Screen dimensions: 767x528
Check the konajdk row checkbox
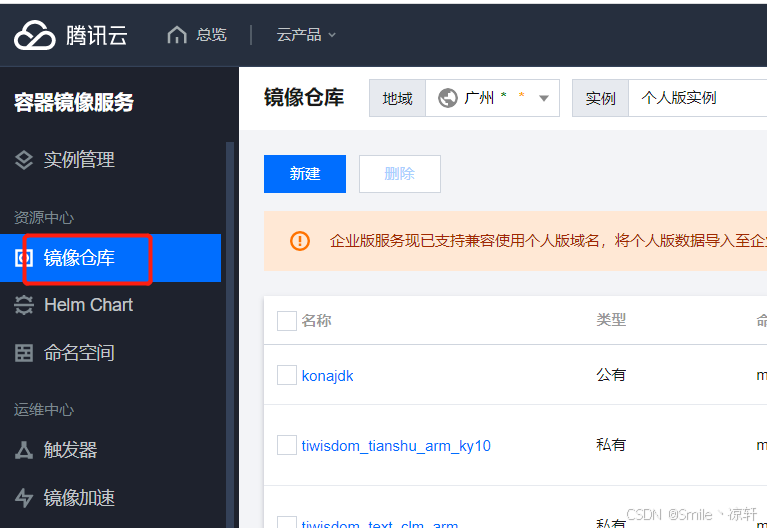pyautogui.click(x=287, y=375)
